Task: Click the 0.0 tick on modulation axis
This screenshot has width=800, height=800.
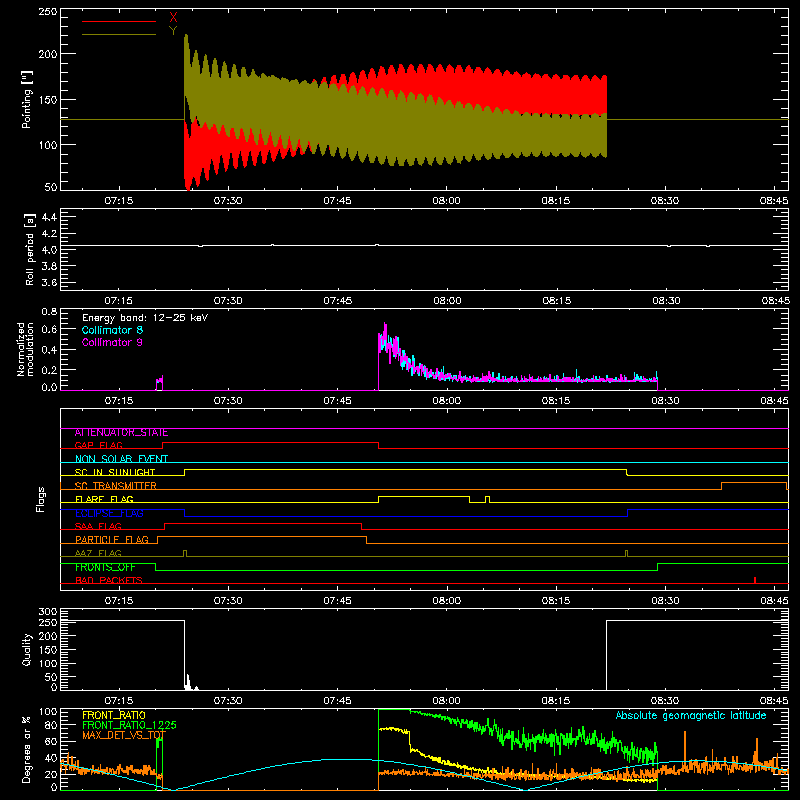Action: 49,387
